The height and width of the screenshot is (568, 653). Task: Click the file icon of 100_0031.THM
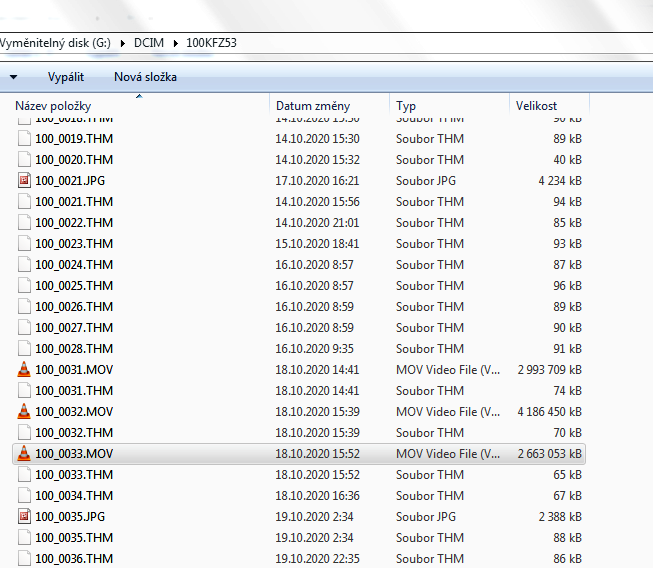click(x=24, y=391)
